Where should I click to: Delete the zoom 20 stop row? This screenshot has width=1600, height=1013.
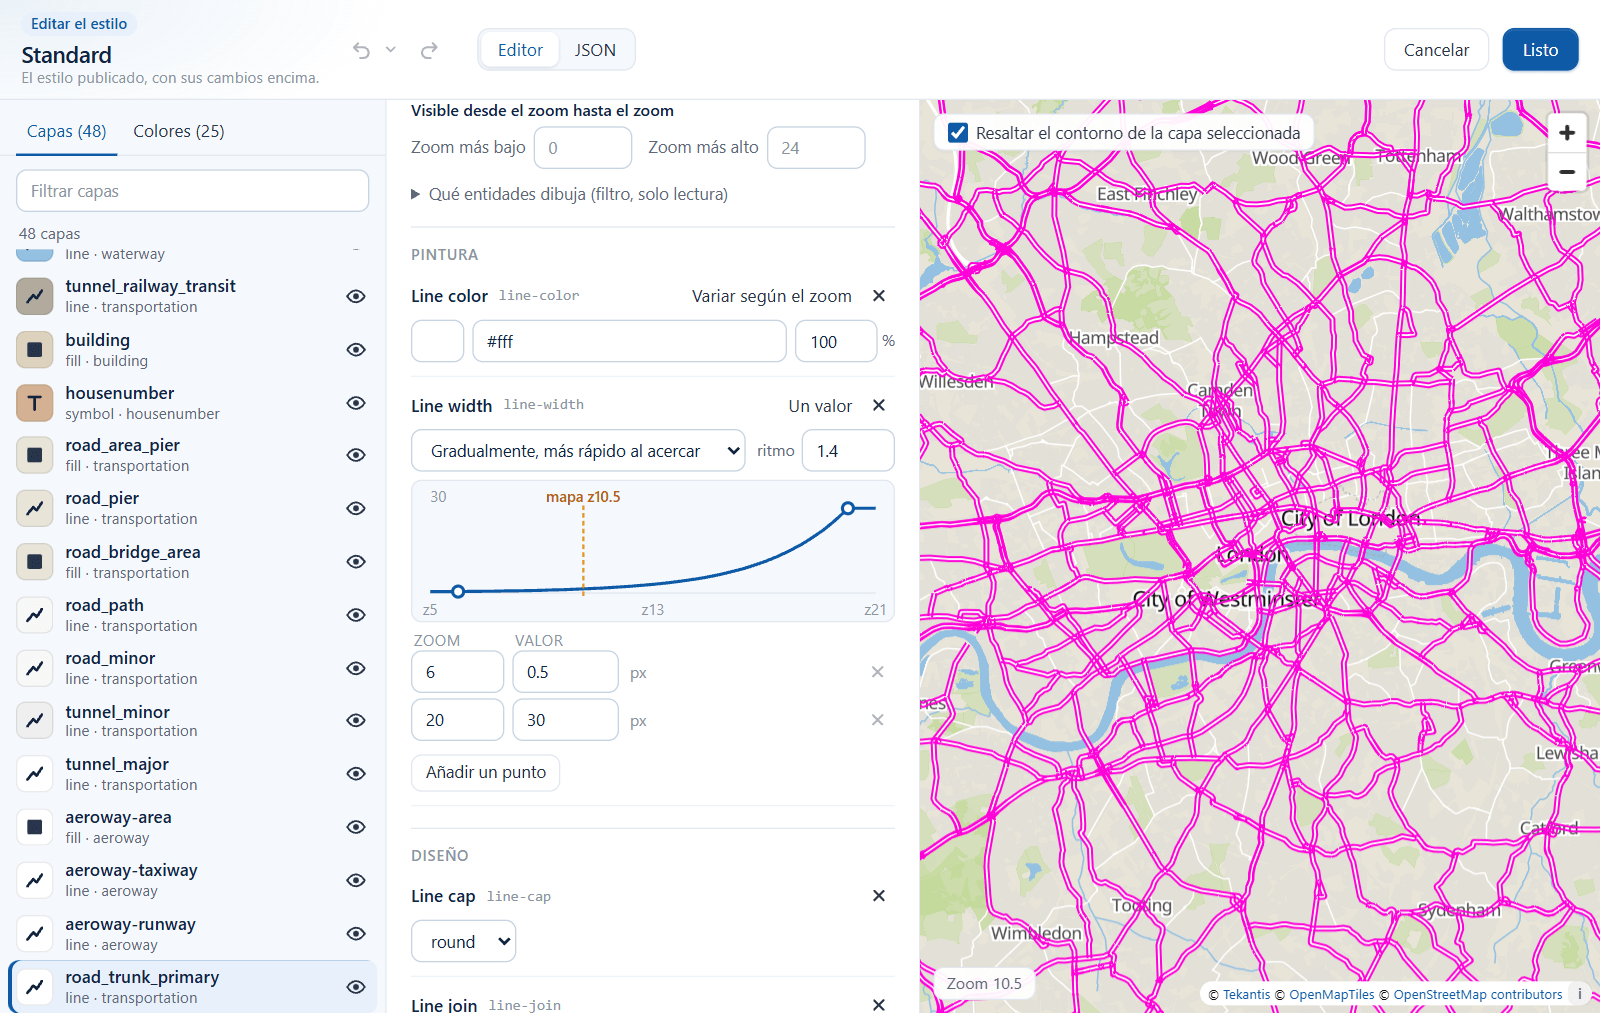point(877,720)
